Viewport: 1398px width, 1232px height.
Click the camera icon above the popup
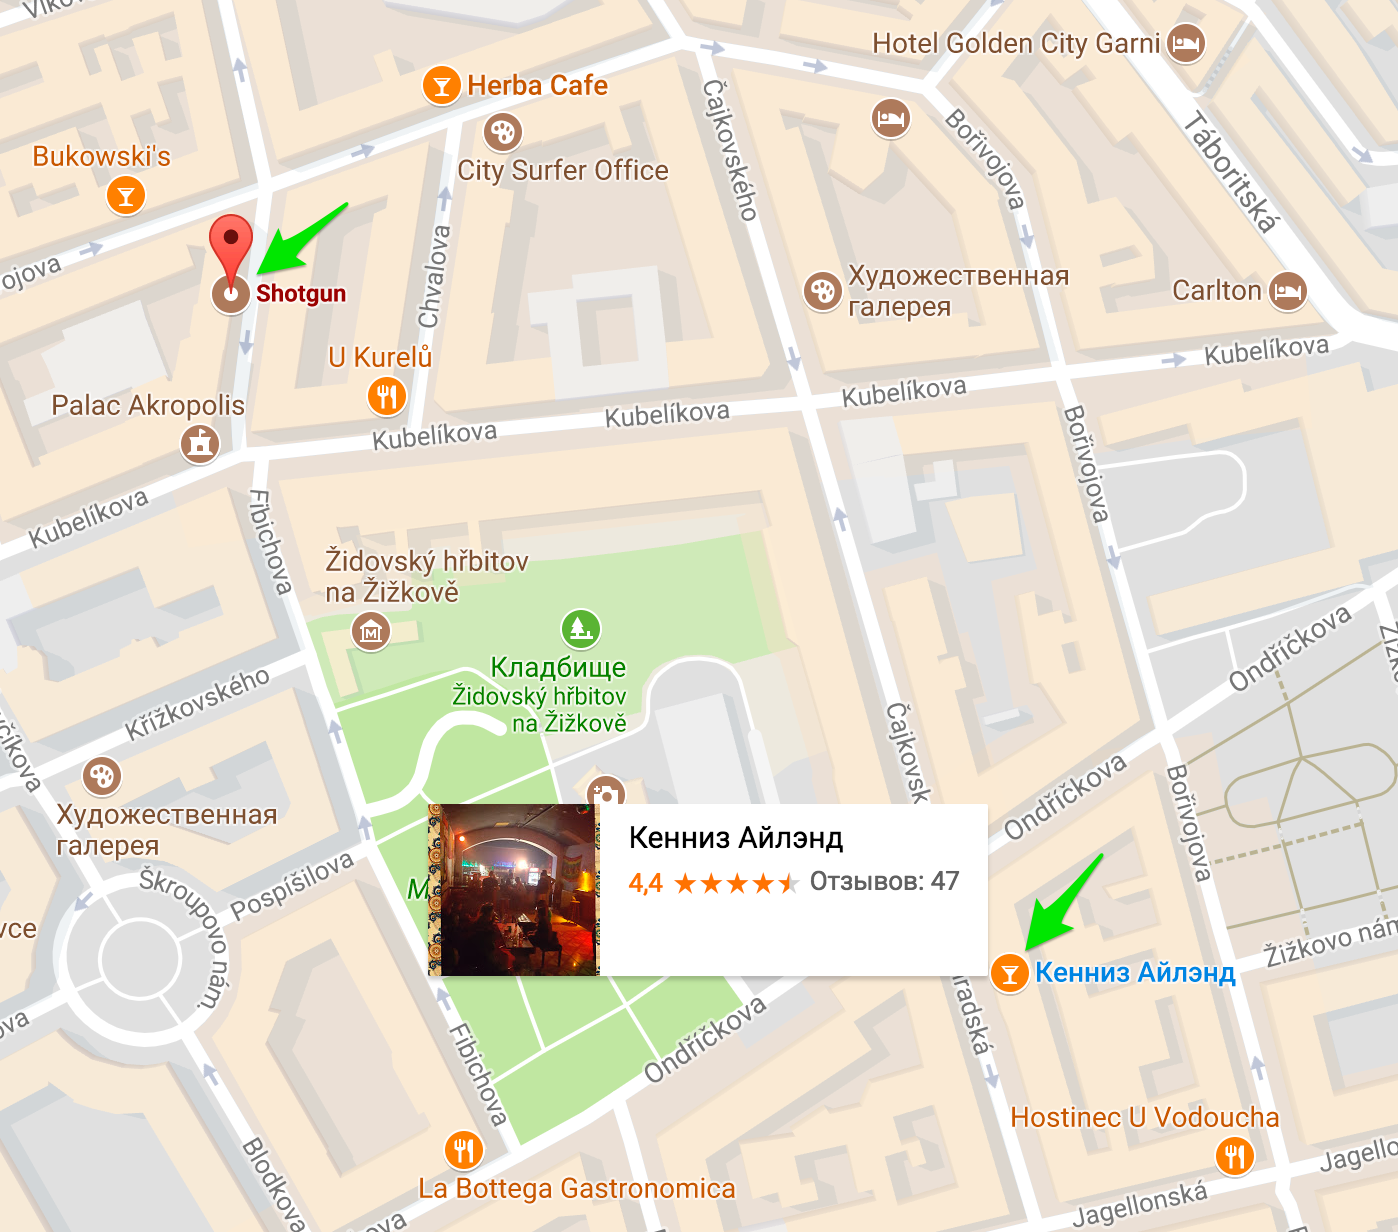[606, 792]
